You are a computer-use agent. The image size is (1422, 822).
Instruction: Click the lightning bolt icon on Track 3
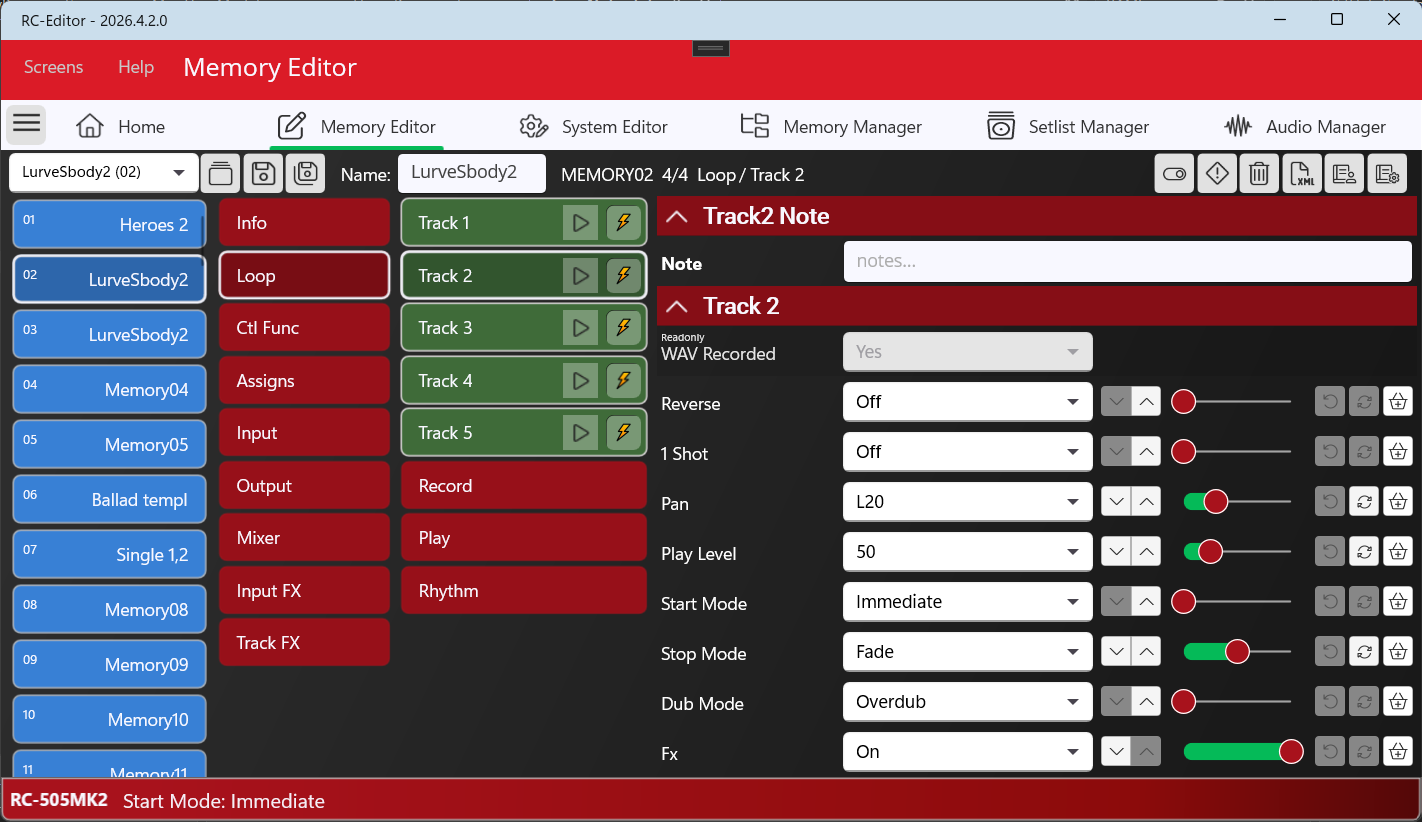[x=624, y=328]
